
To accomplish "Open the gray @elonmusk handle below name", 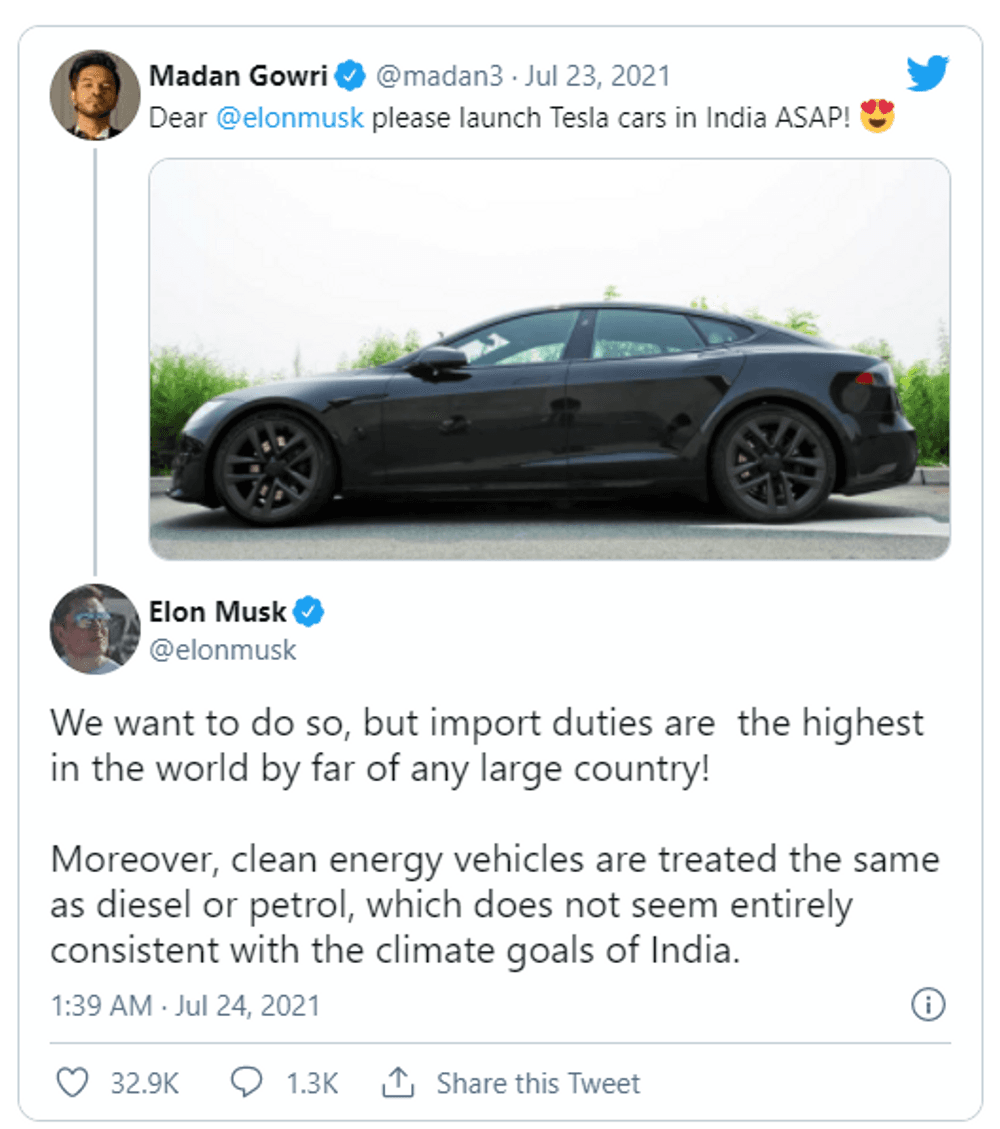I will pos(223,650).
